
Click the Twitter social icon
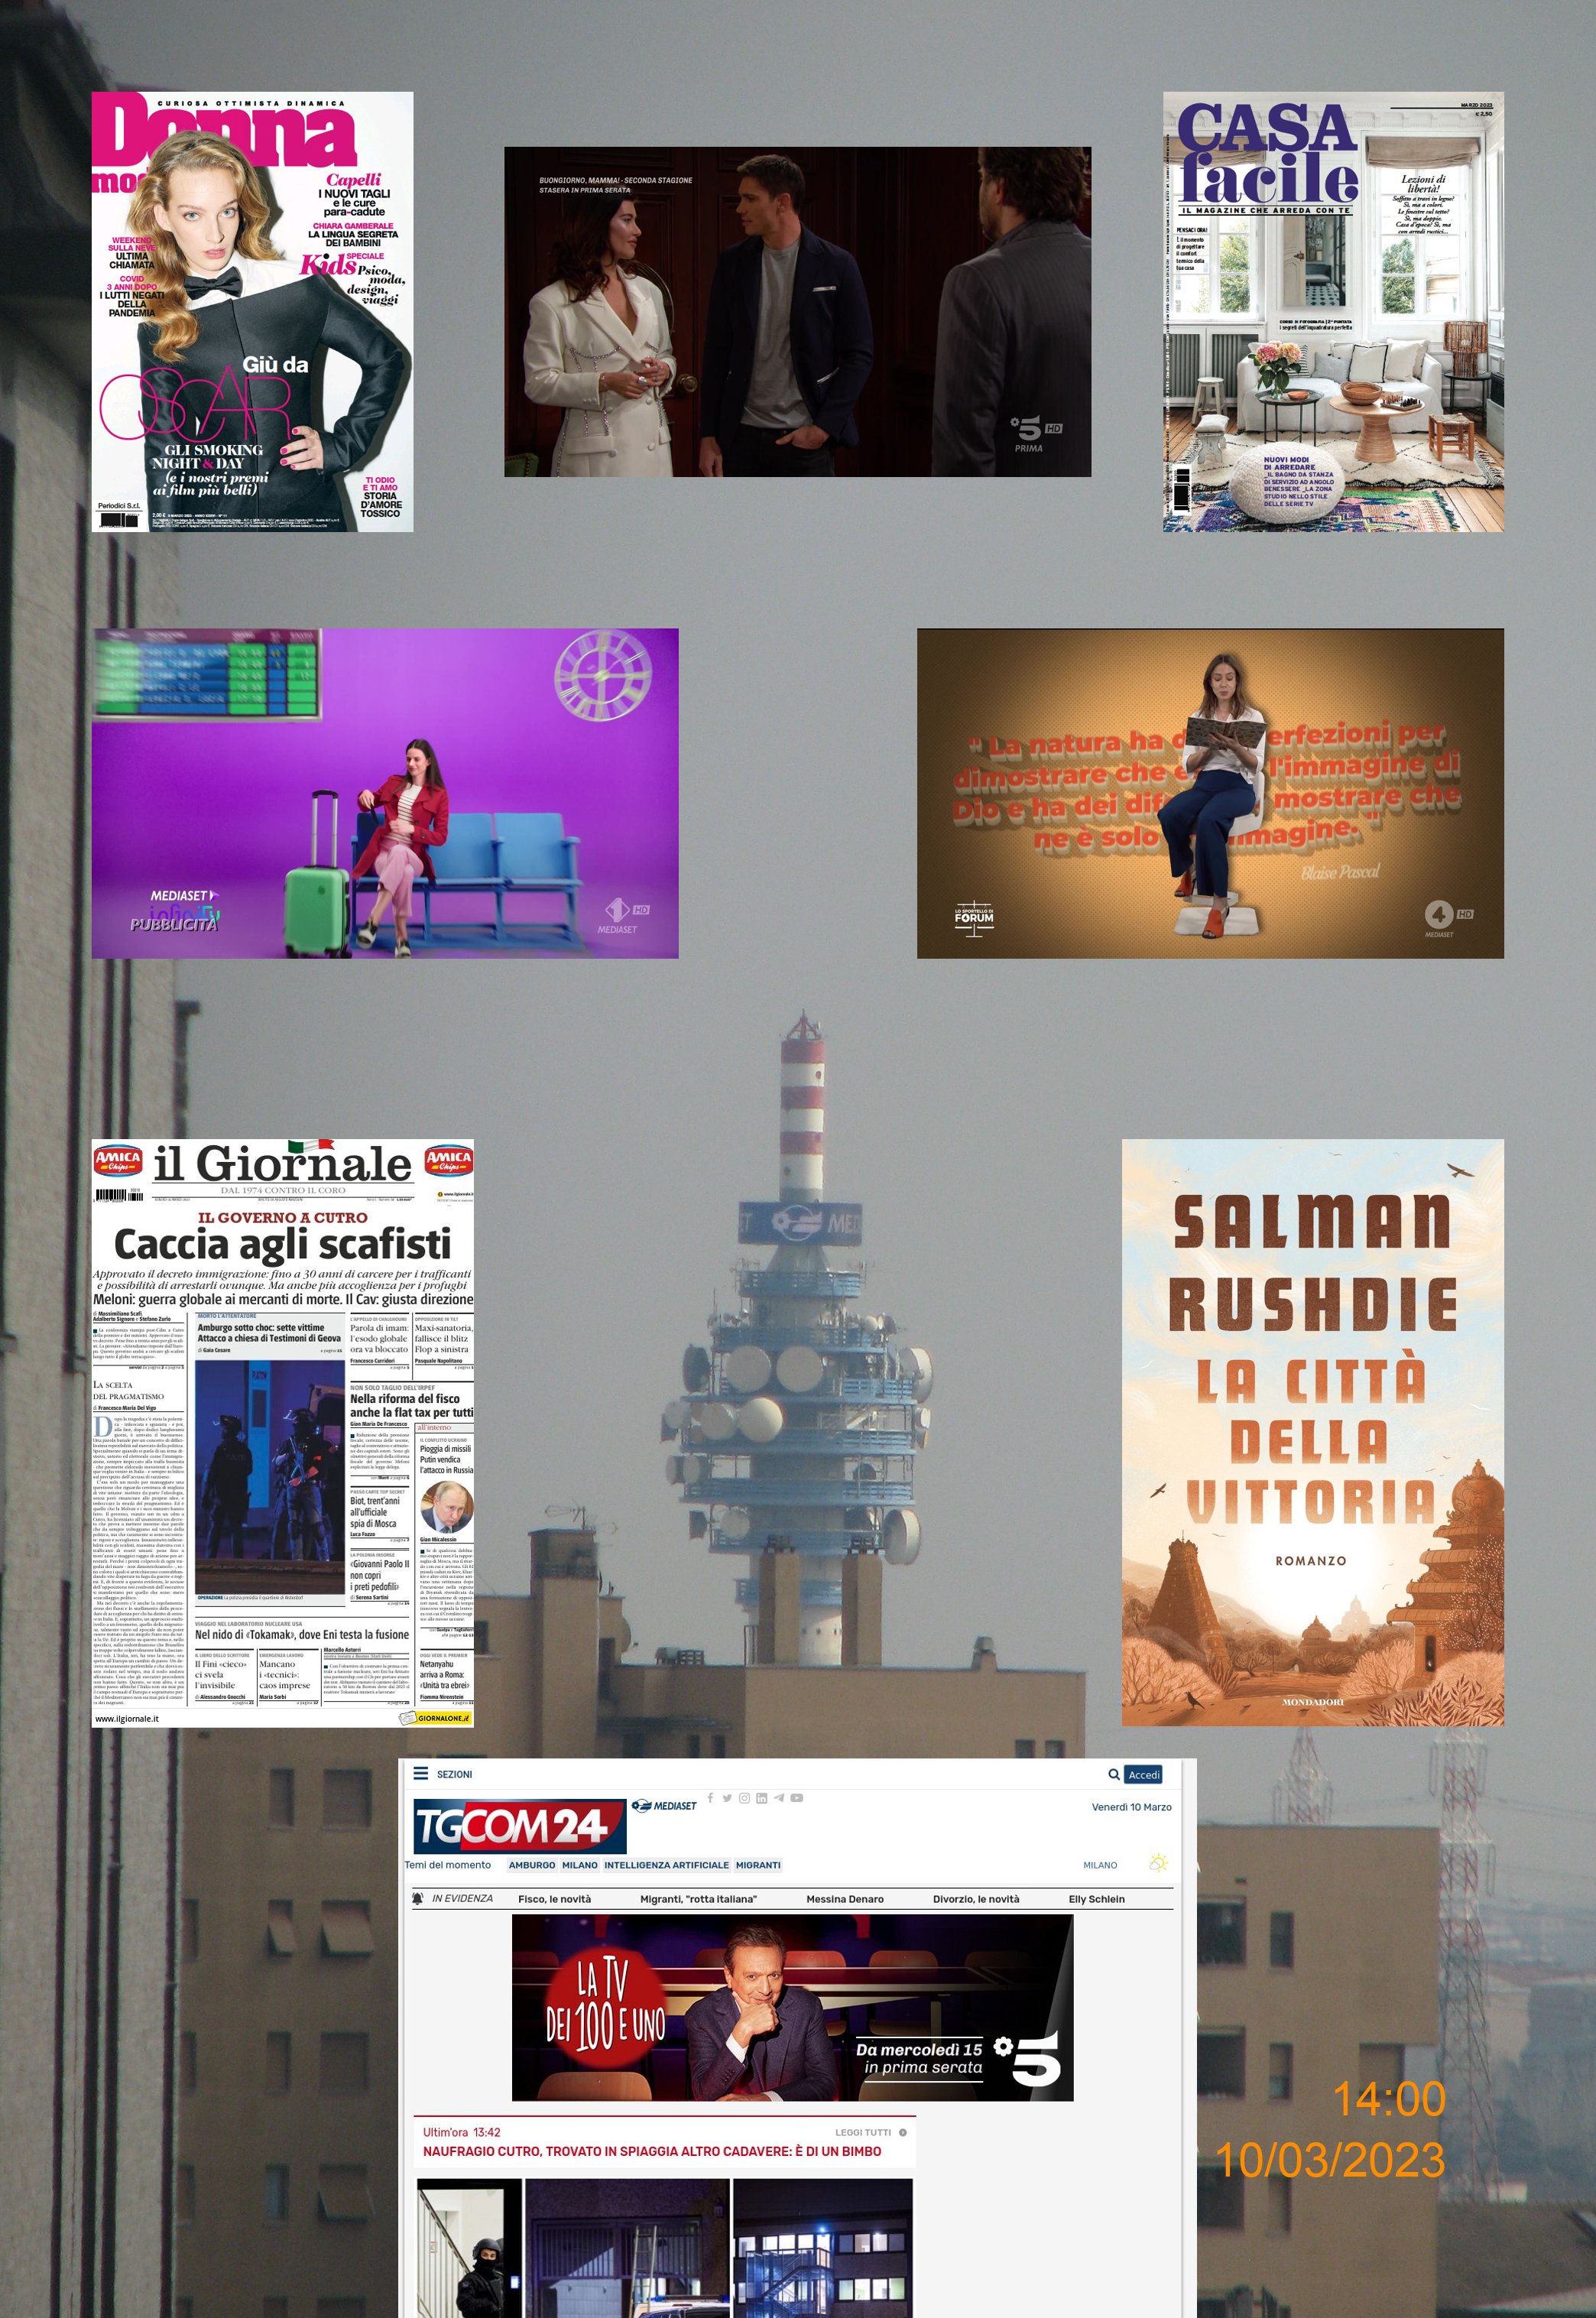click(727, 1797)
